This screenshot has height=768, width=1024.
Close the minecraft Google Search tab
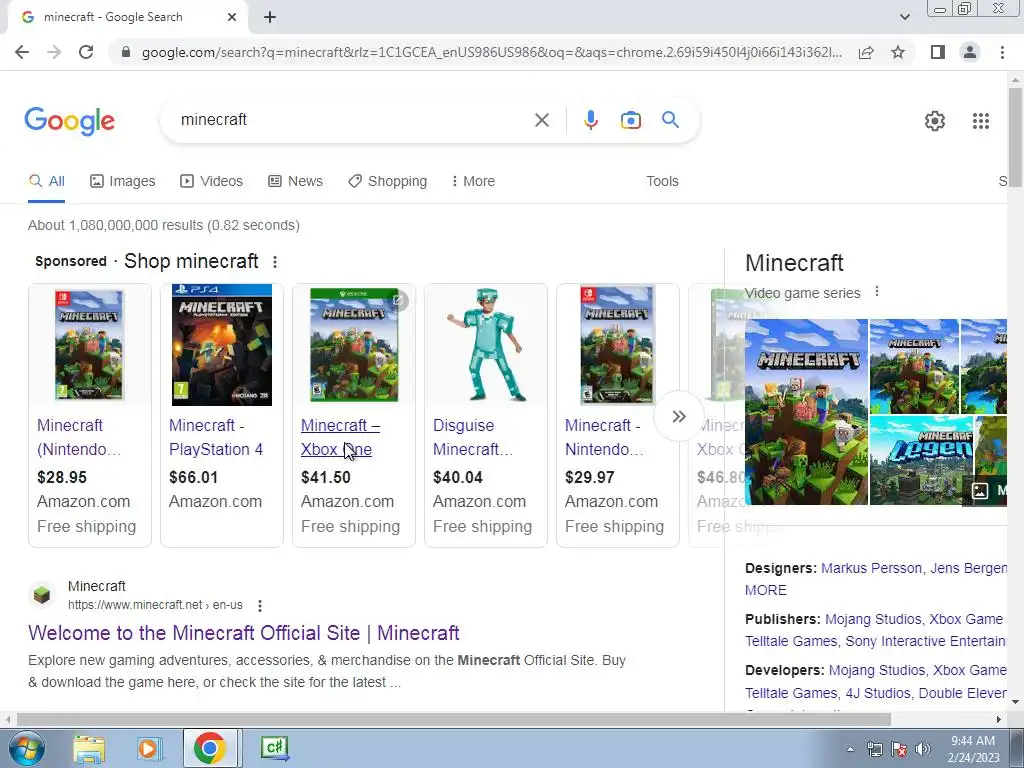232,17
